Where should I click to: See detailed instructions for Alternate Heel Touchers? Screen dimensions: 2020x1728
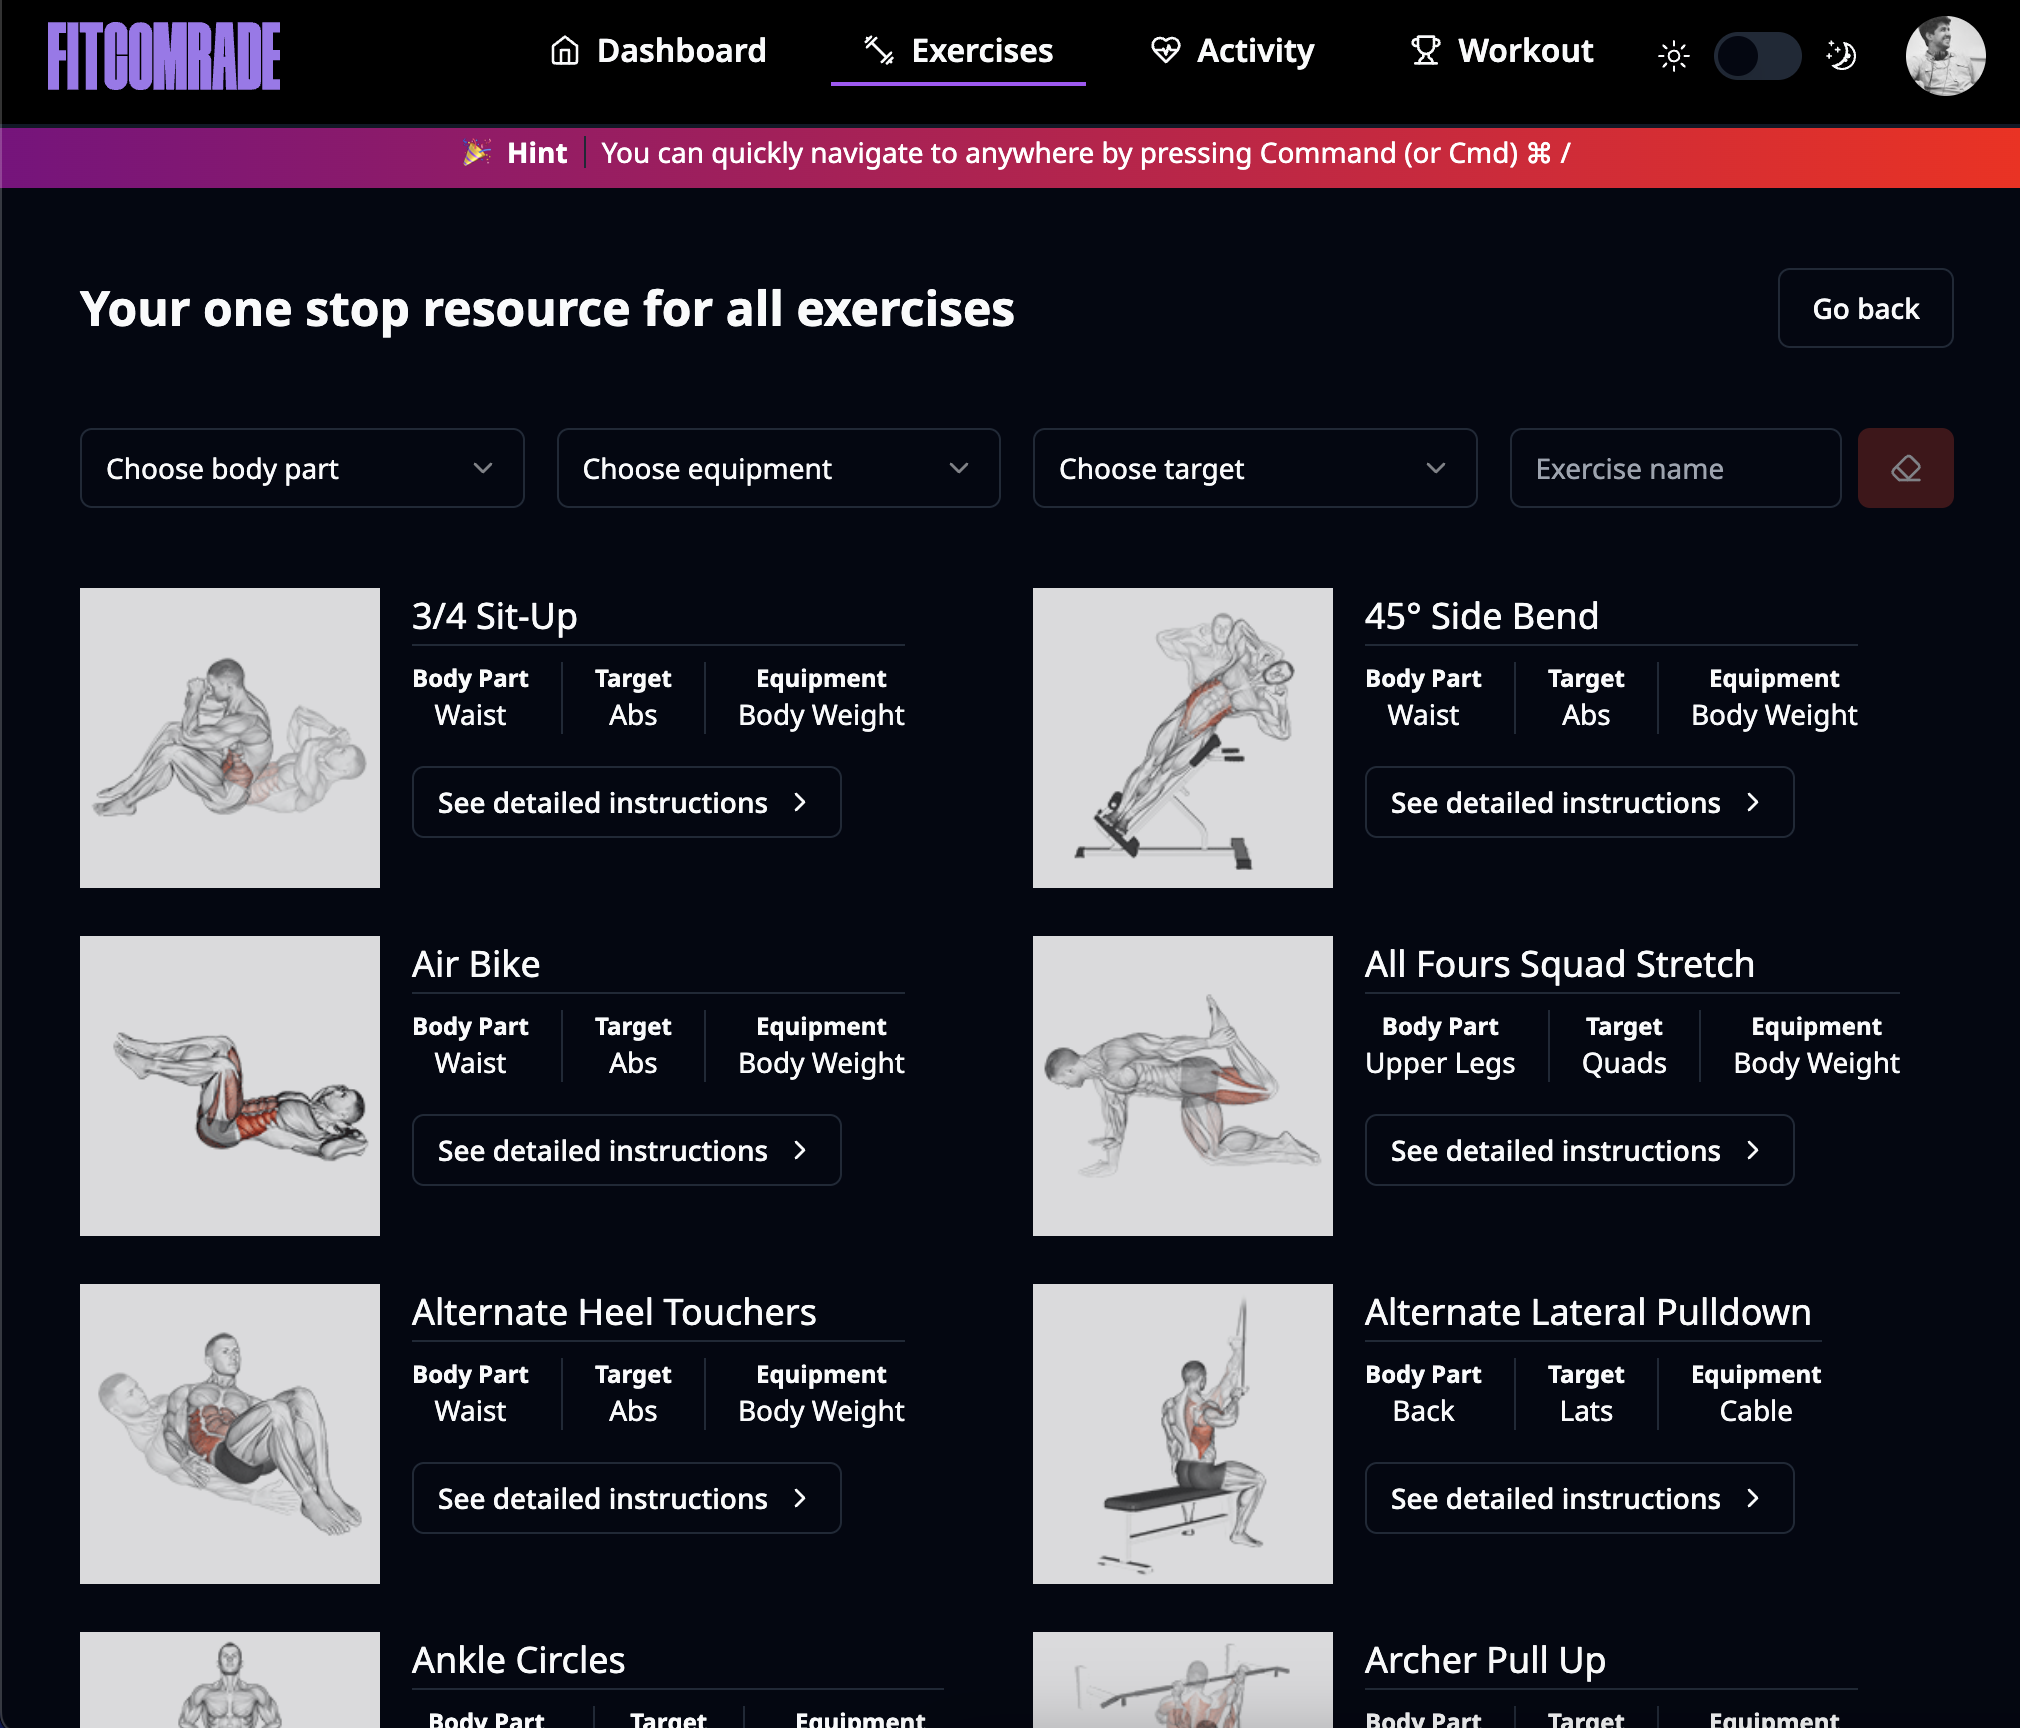click(x=626, y=1498)
